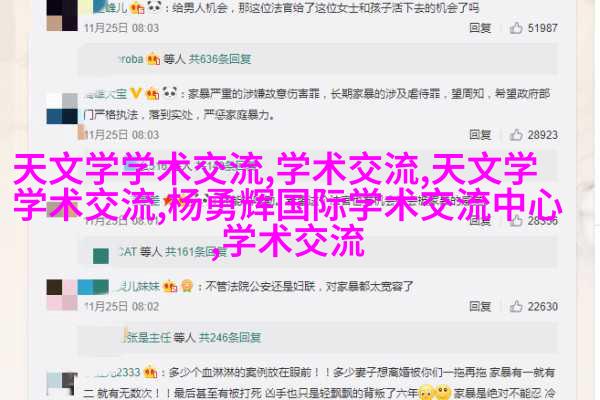
Task: Expand the 共161条回复 reply thread
Action: [196, 252]
